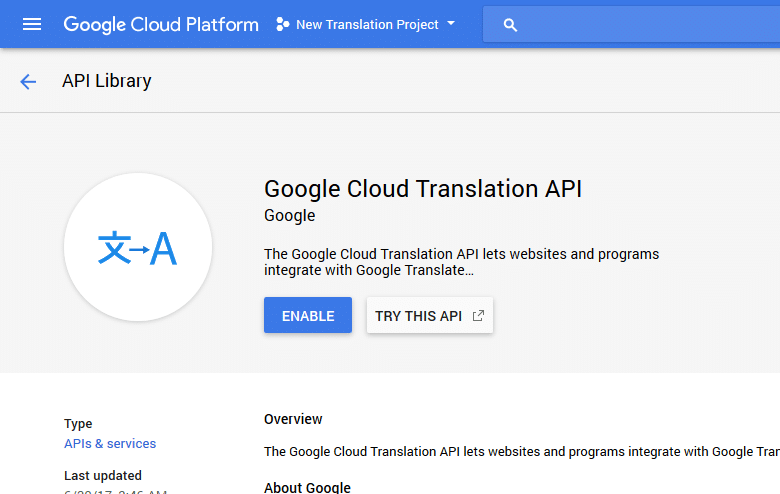Click the API Library heading
Image resolution: width=780 pixels, height=494 pixels.
click(106, 81)
